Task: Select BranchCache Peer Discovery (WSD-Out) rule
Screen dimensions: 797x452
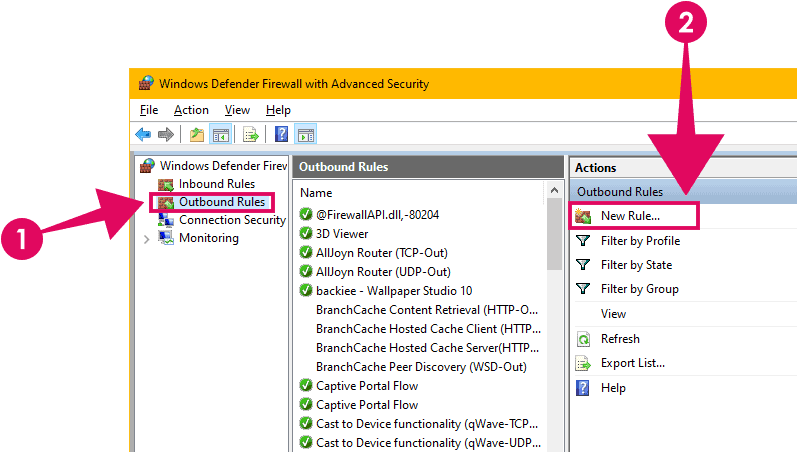Action: [x=421, y=367]
